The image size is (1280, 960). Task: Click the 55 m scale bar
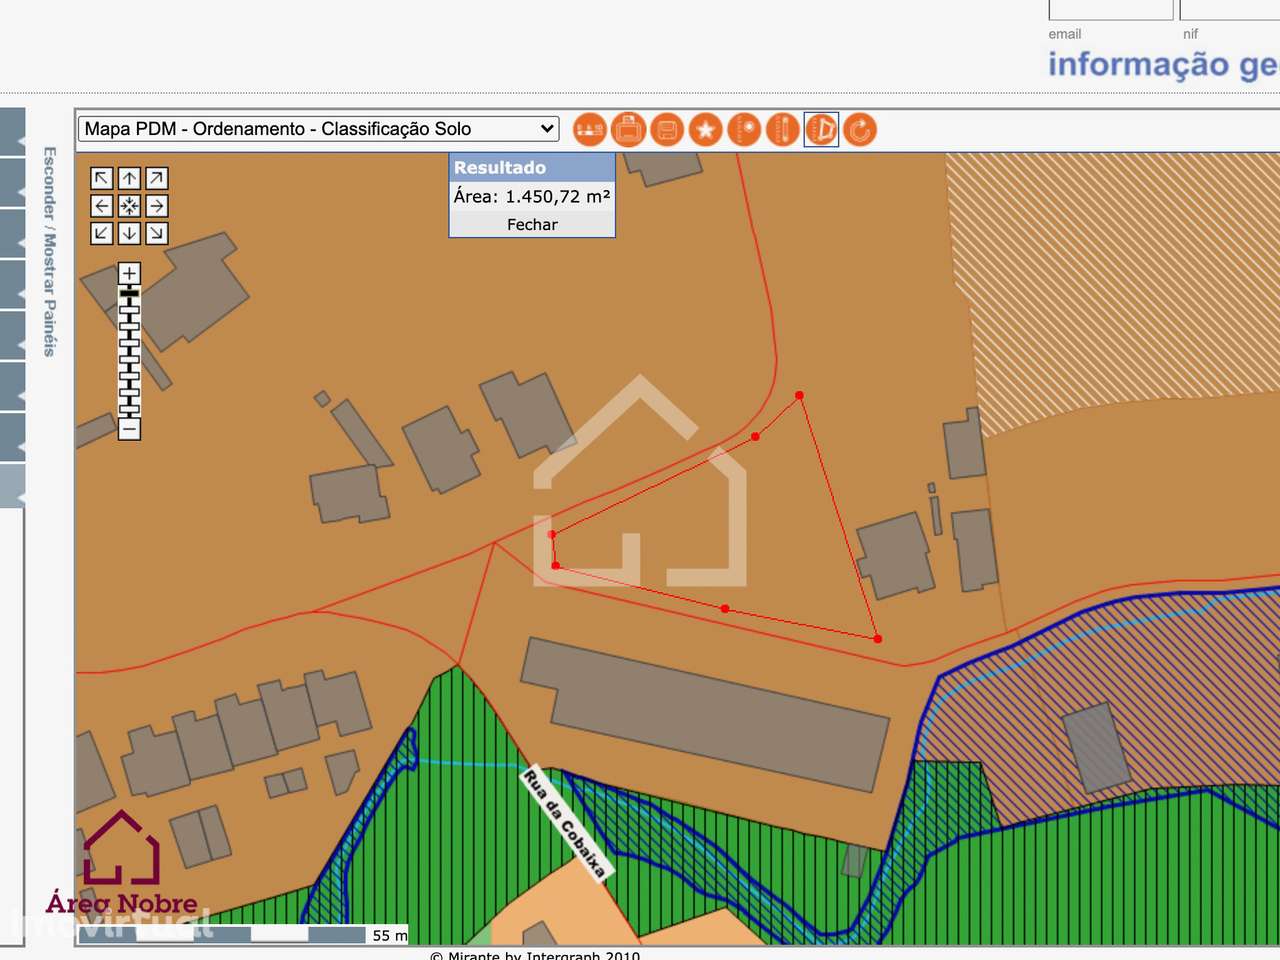244,935
